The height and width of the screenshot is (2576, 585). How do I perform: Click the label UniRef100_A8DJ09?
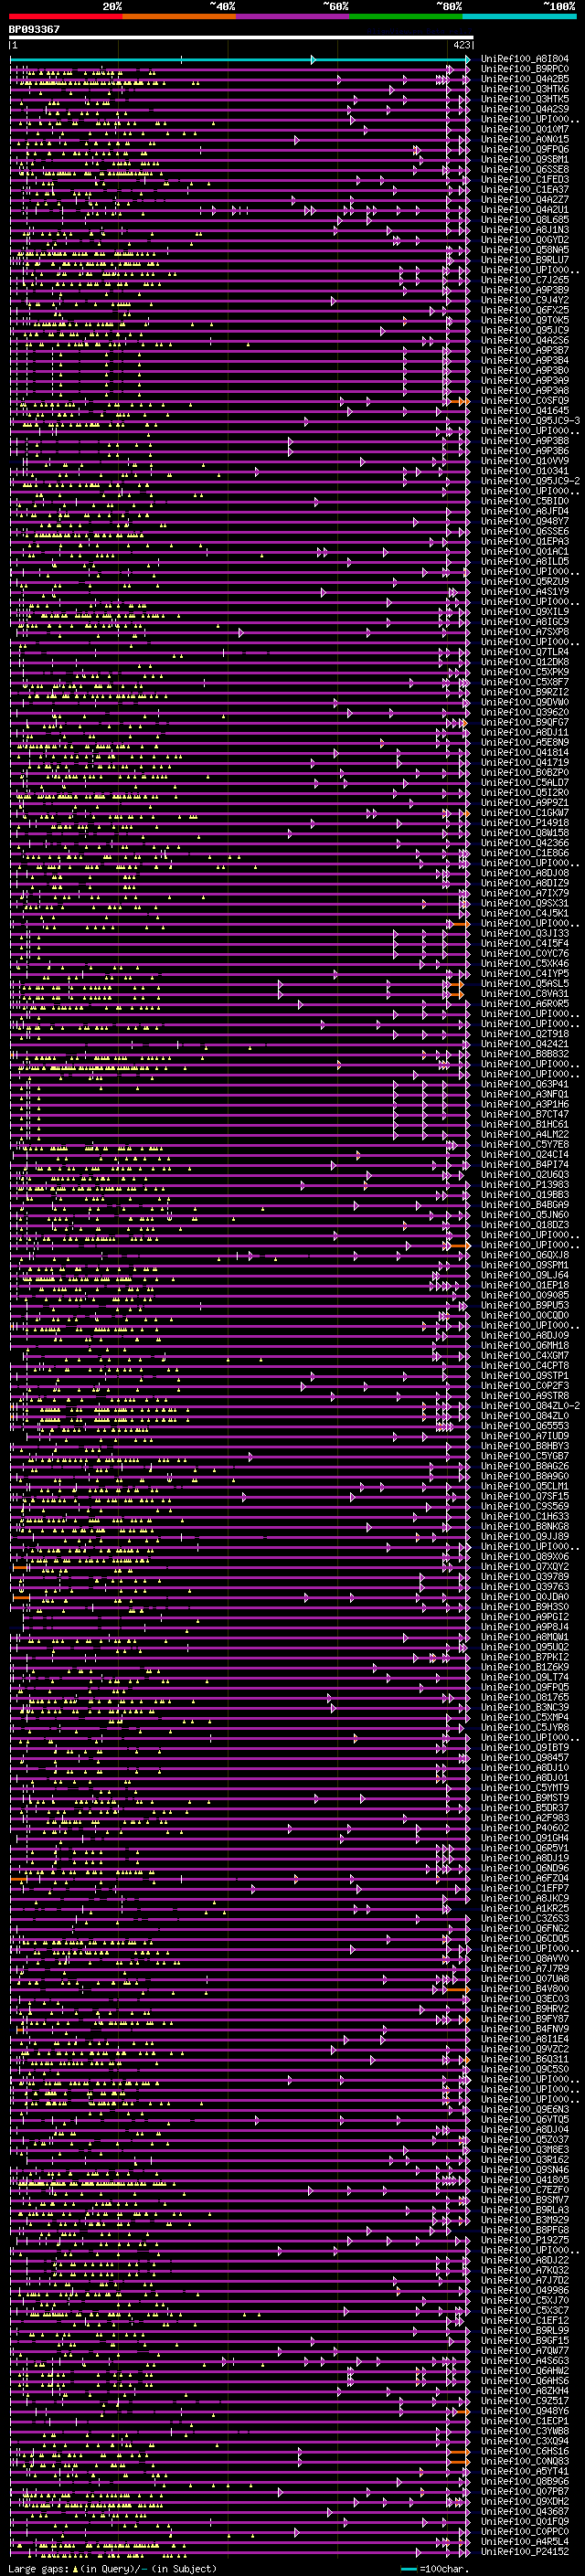pyautogui.click(x=524, y=1335)
